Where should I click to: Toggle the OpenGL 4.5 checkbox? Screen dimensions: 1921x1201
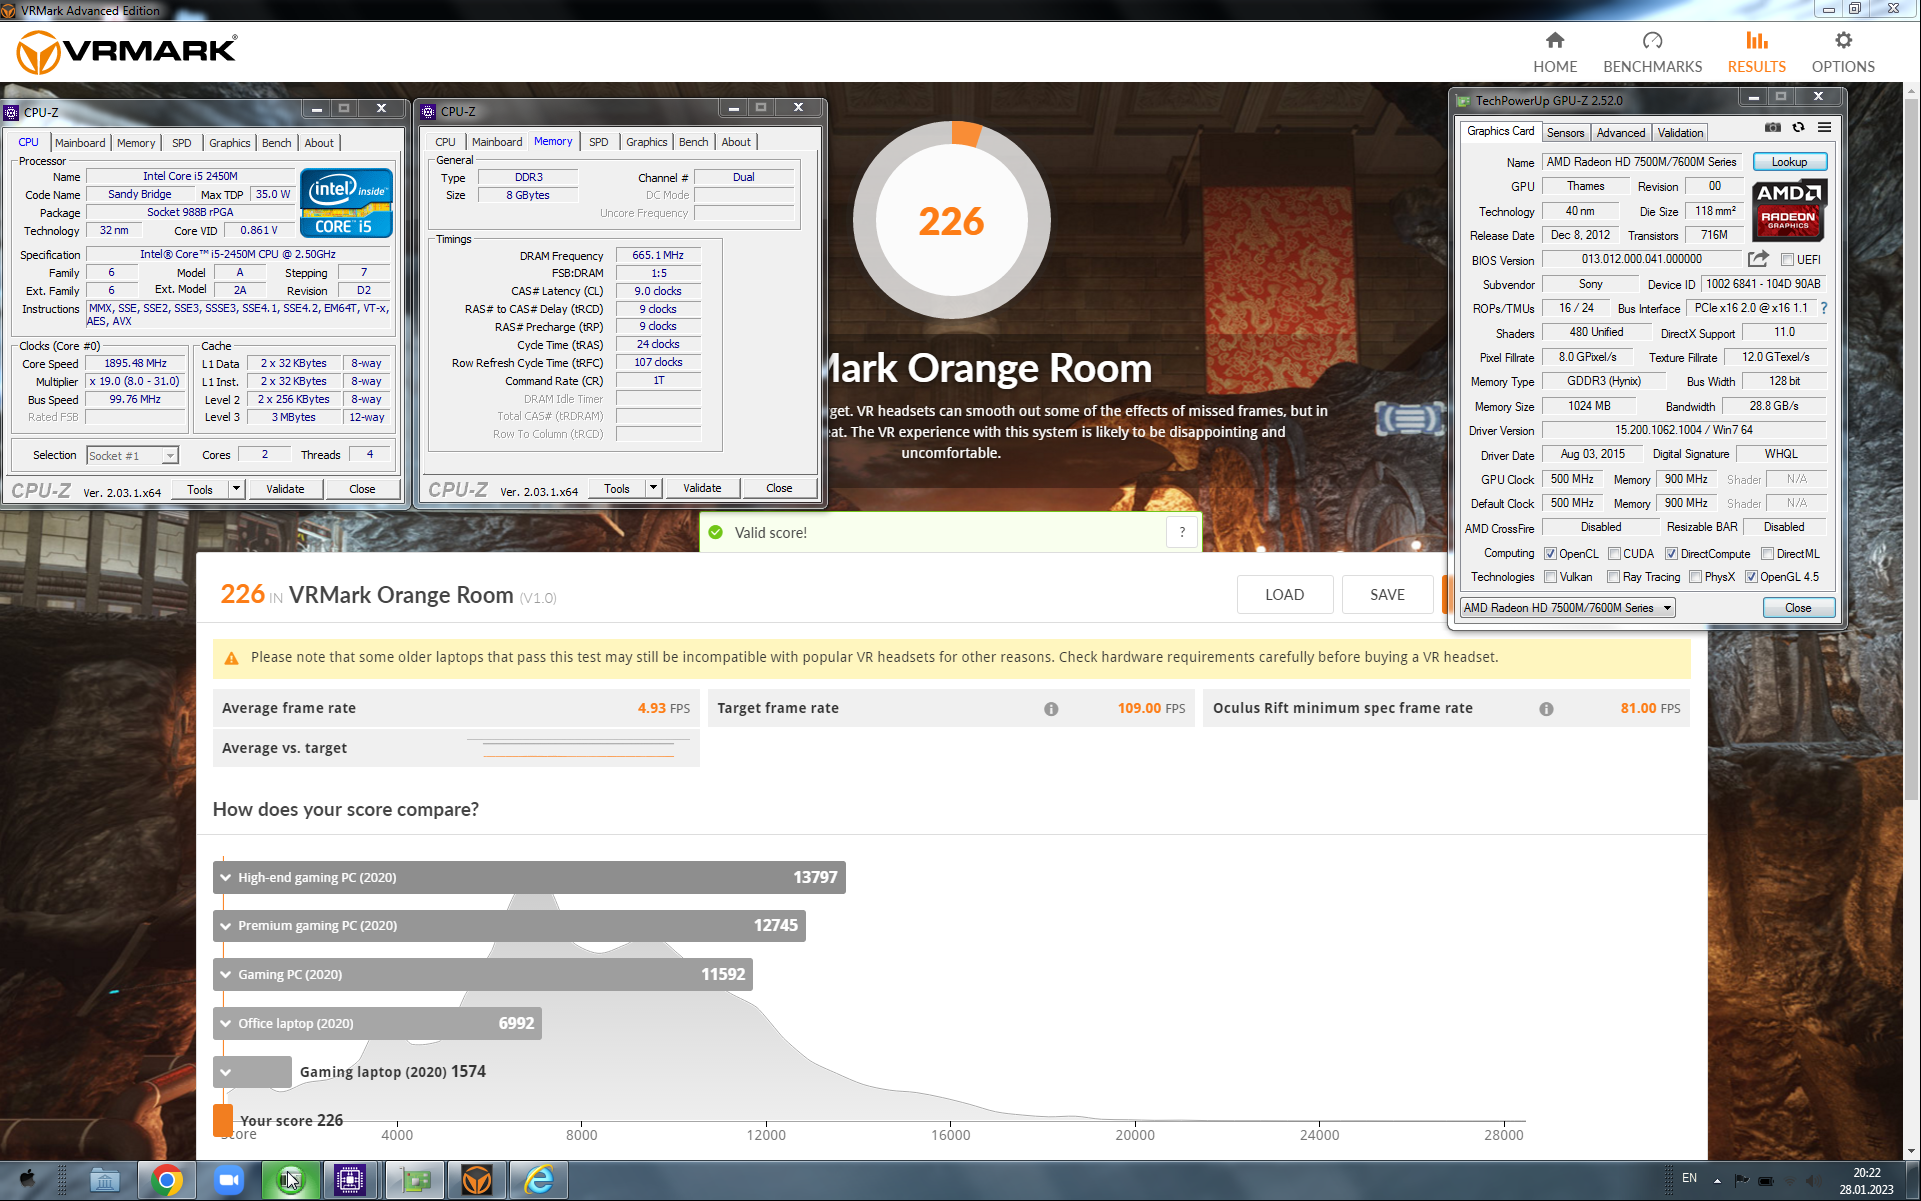click(x=1751, y=577)
